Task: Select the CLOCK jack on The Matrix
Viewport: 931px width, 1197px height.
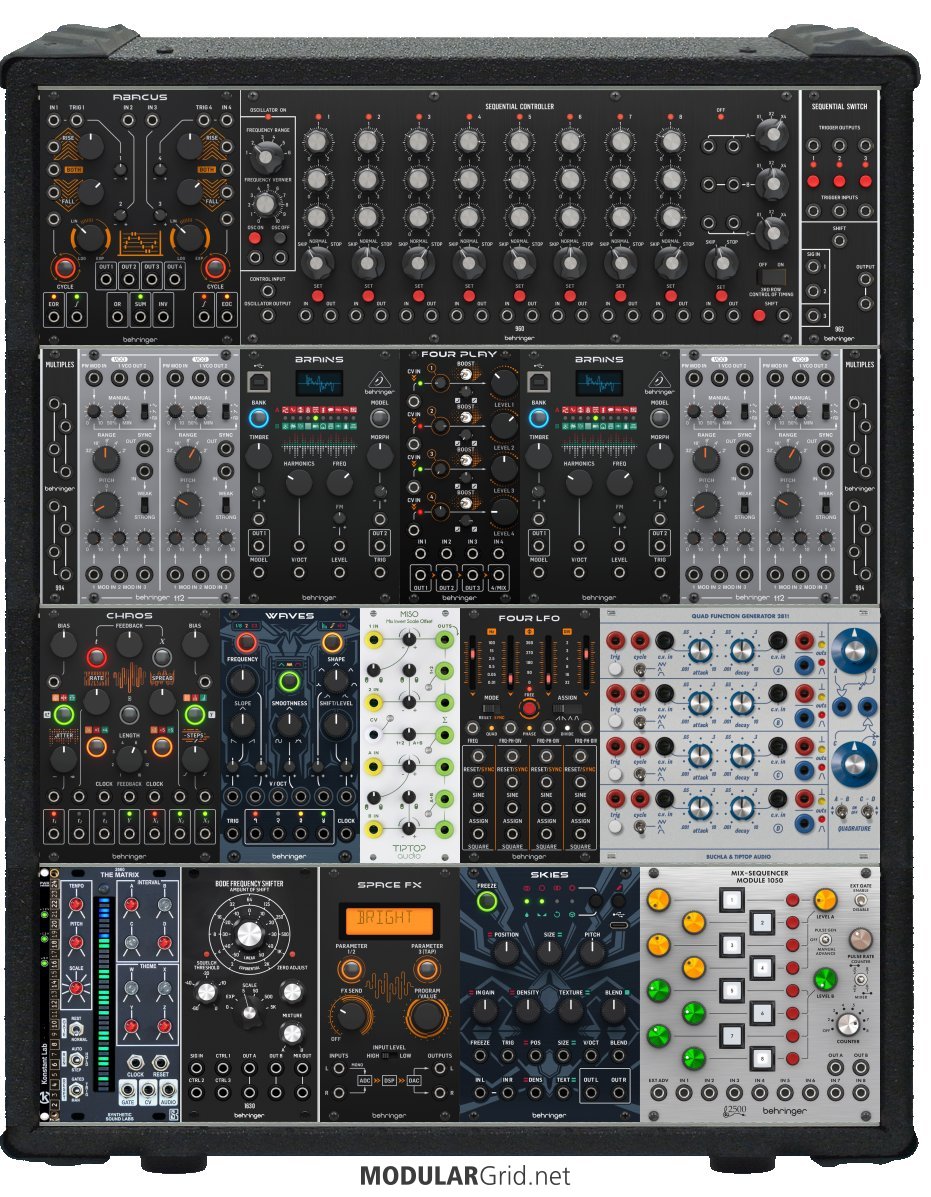Action: (135, 1062)
